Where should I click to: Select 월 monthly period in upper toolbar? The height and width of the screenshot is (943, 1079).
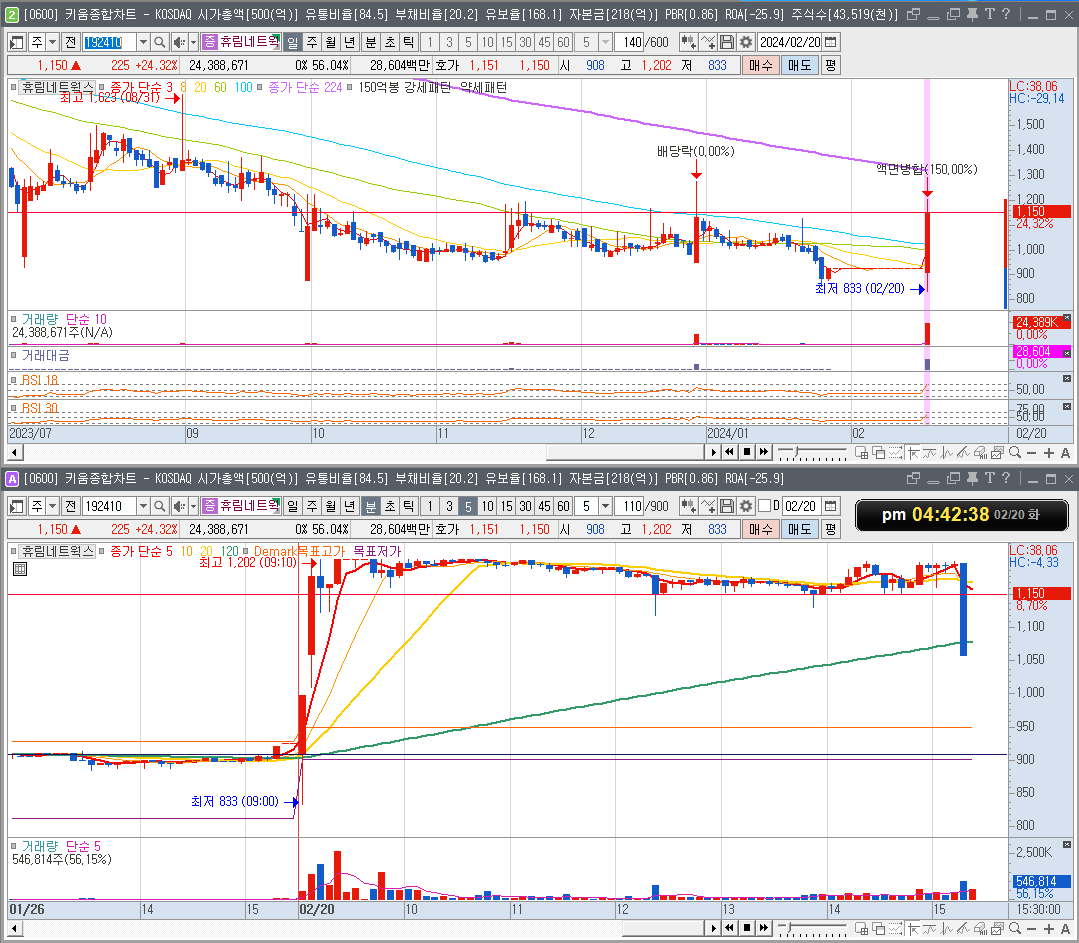tap(331, 43)
